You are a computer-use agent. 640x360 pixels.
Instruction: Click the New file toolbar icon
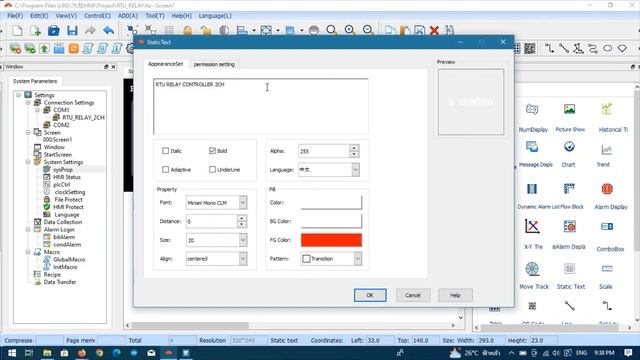click(17, 31)
